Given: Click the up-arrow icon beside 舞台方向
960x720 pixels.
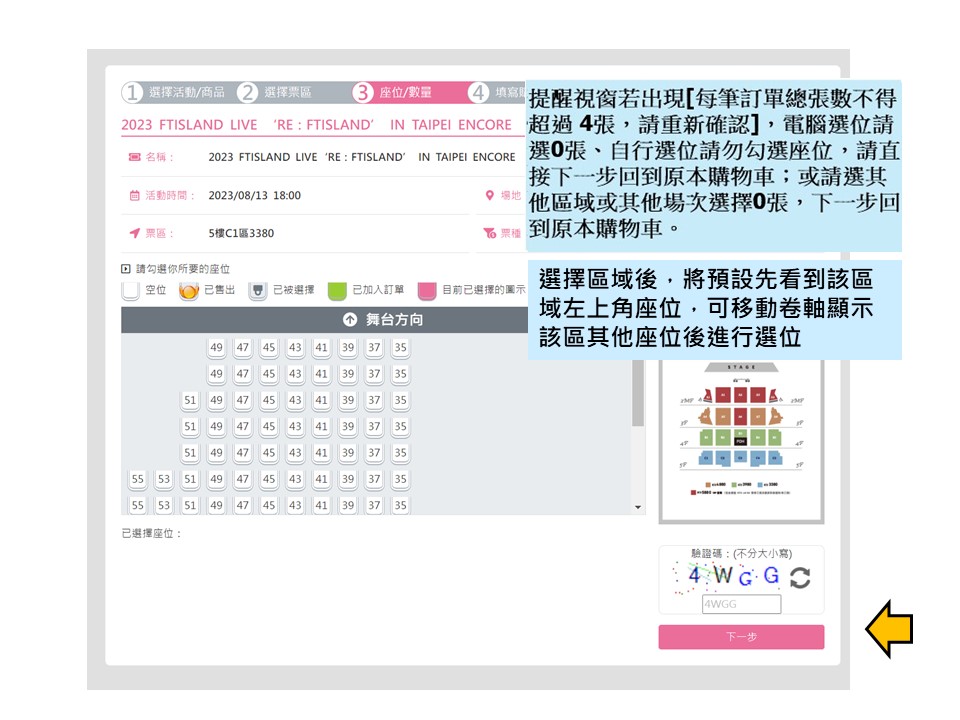Looking at the screenshot, I should 350,320.
